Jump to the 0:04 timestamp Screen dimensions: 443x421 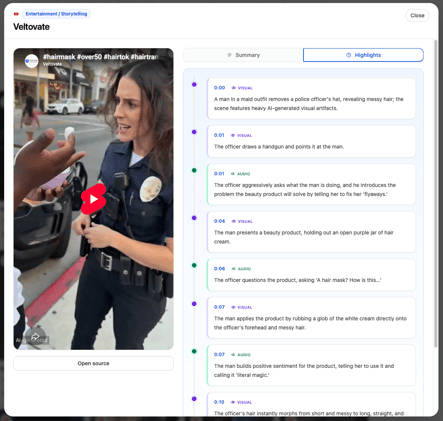click(x=219, y=221)
